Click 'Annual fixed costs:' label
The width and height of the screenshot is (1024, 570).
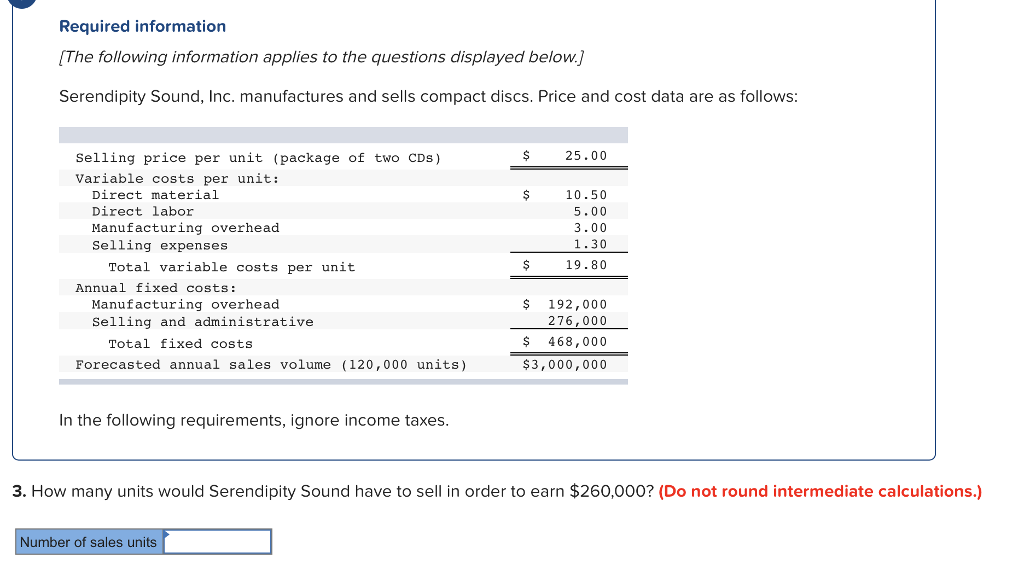coord(156,288)
